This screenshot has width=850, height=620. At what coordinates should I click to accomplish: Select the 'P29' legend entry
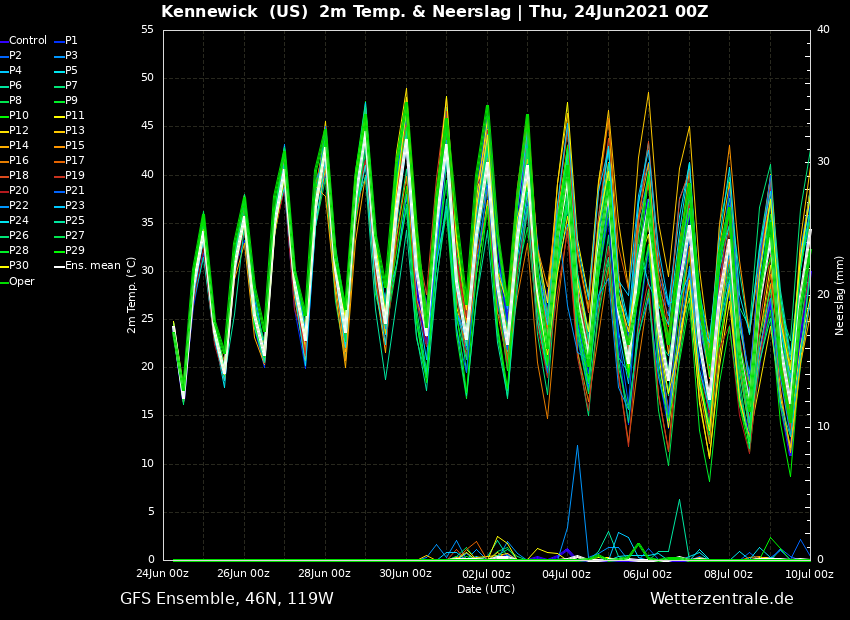(x=70, y=250)
